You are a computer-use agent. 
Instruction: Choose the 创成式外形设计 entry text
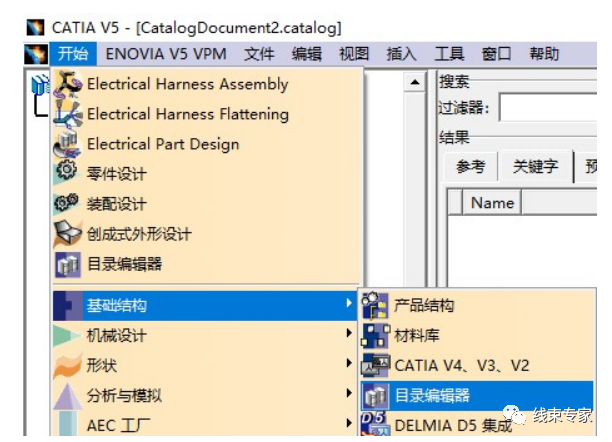pyautogui.click(x=139, y=234)
